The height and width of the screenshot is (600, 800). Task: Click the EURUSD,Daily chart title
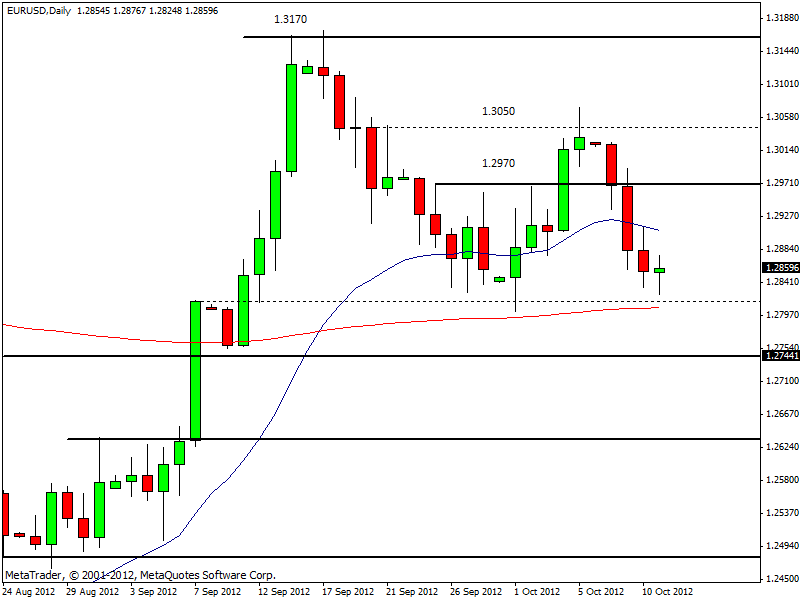coord(37,10)
